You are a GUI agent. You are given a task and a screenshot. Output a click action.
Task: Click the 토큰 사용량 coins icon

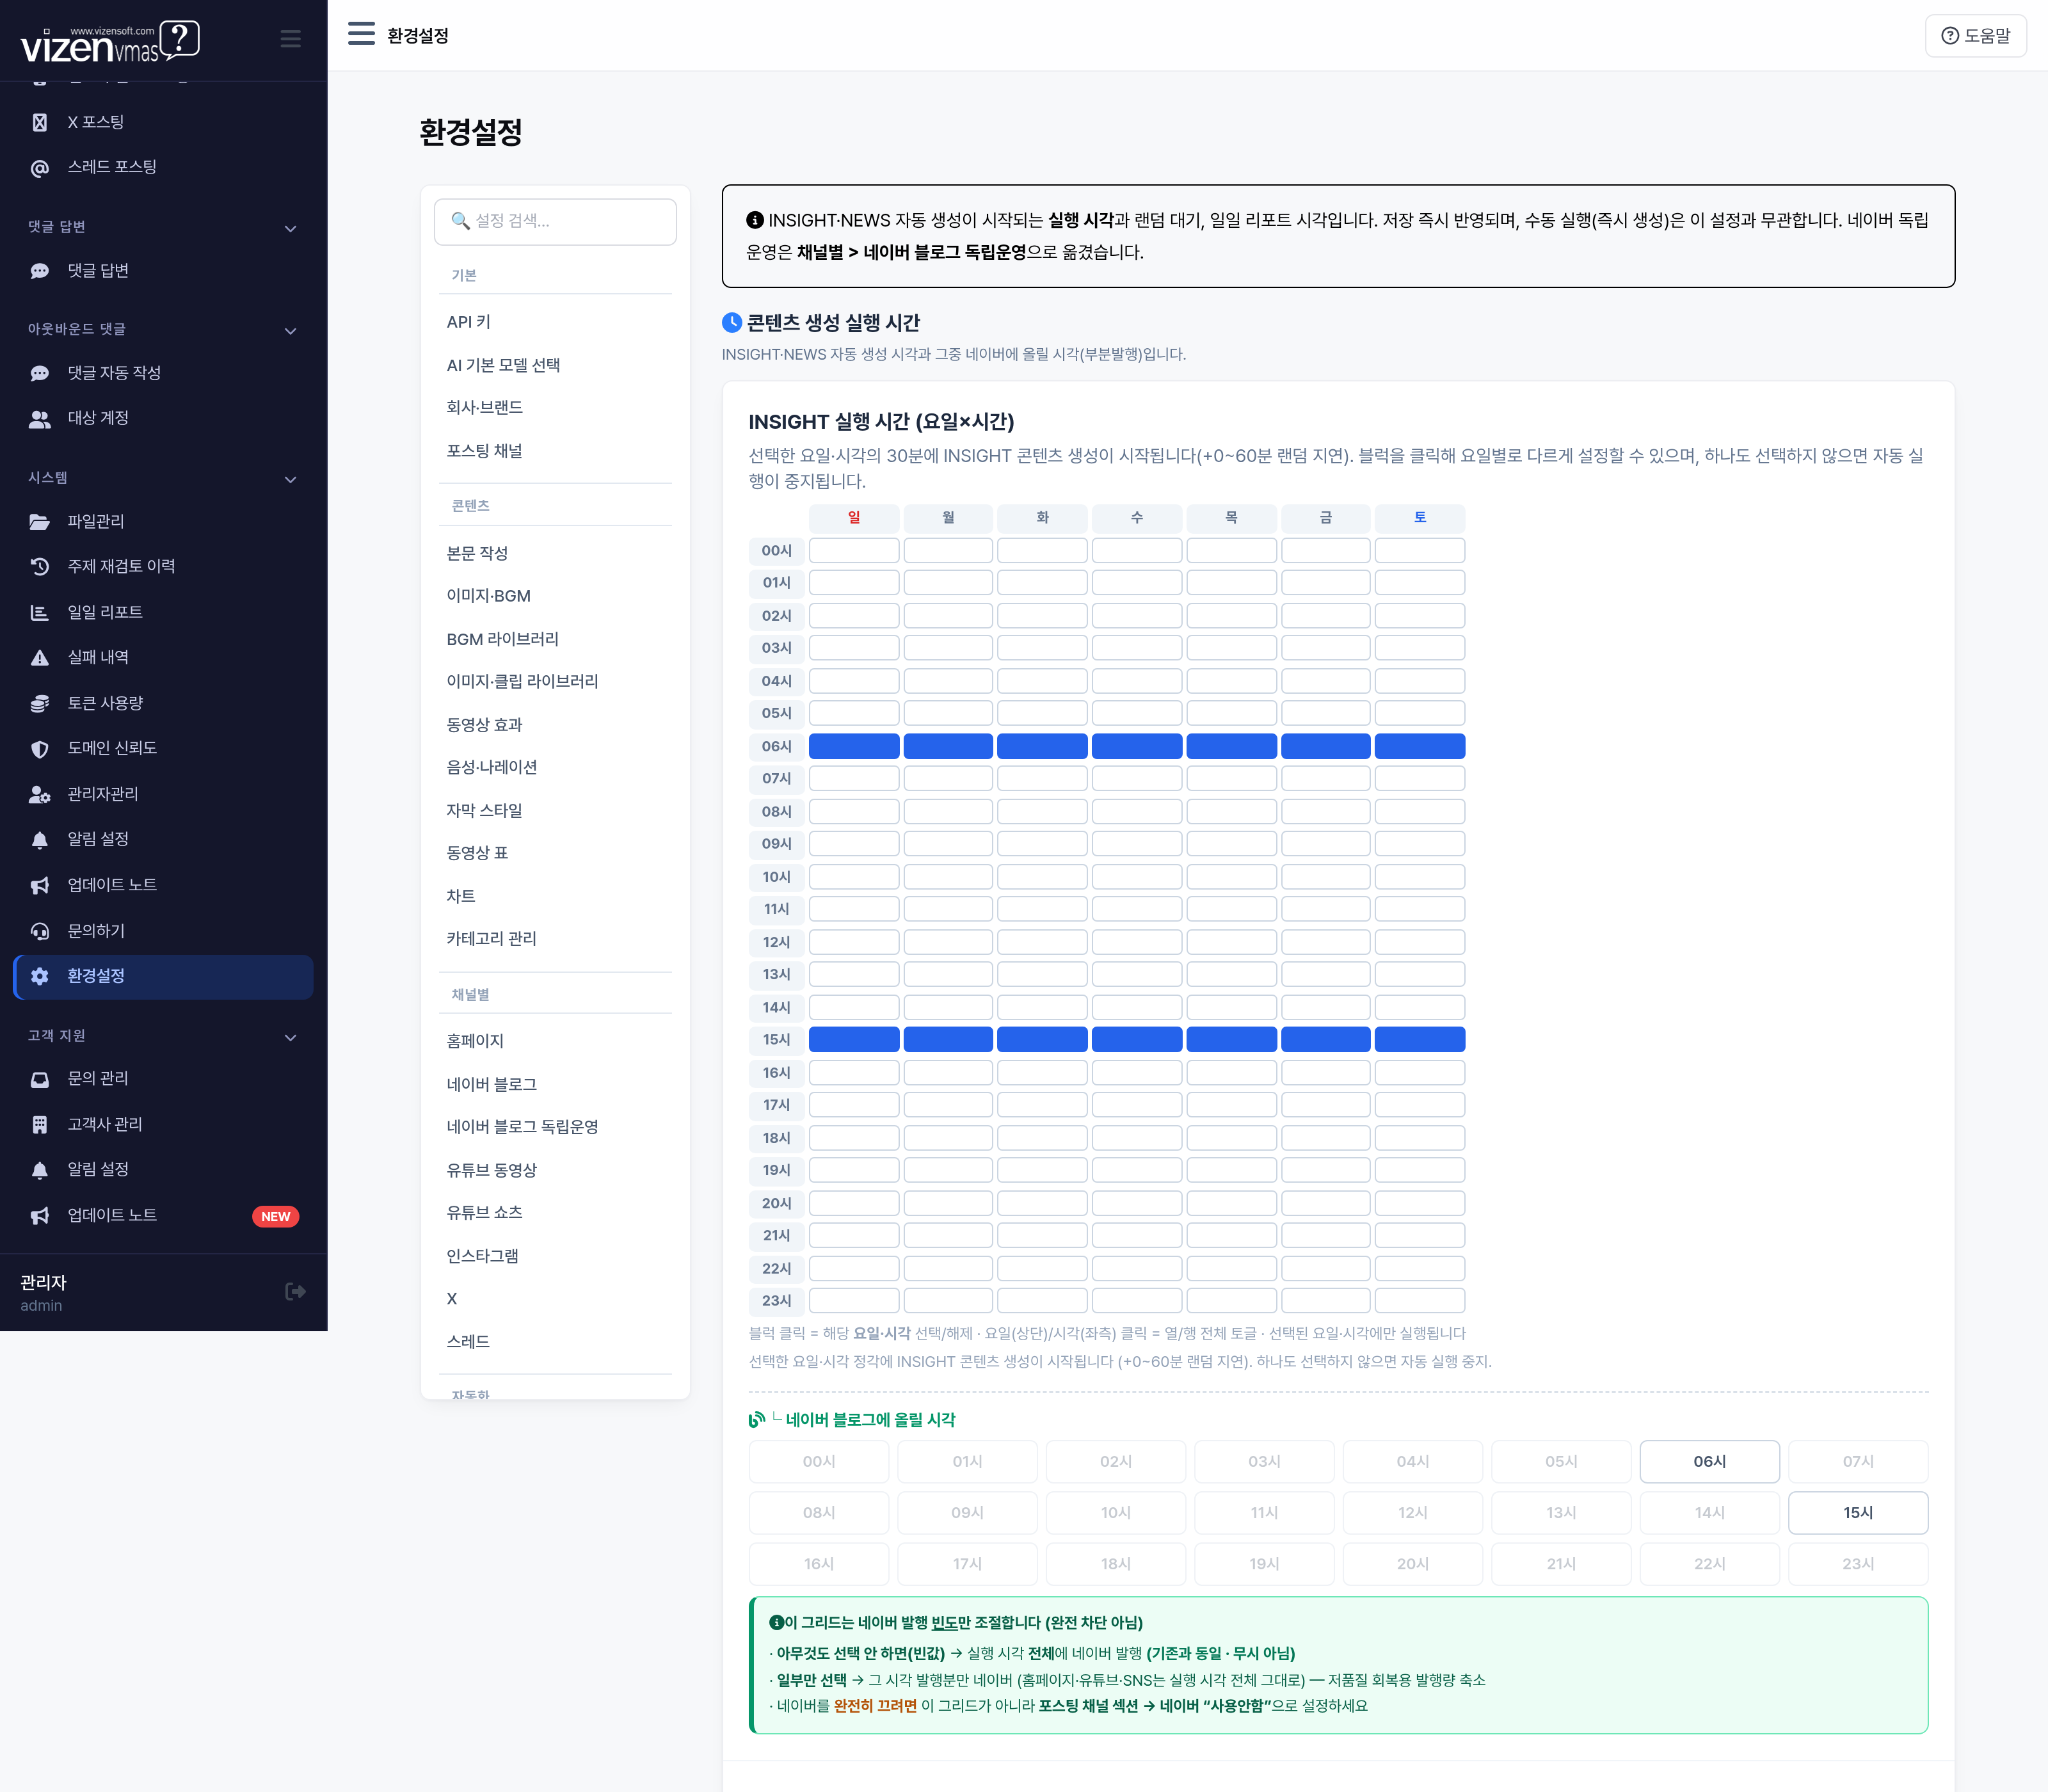[x=40, y=703]
